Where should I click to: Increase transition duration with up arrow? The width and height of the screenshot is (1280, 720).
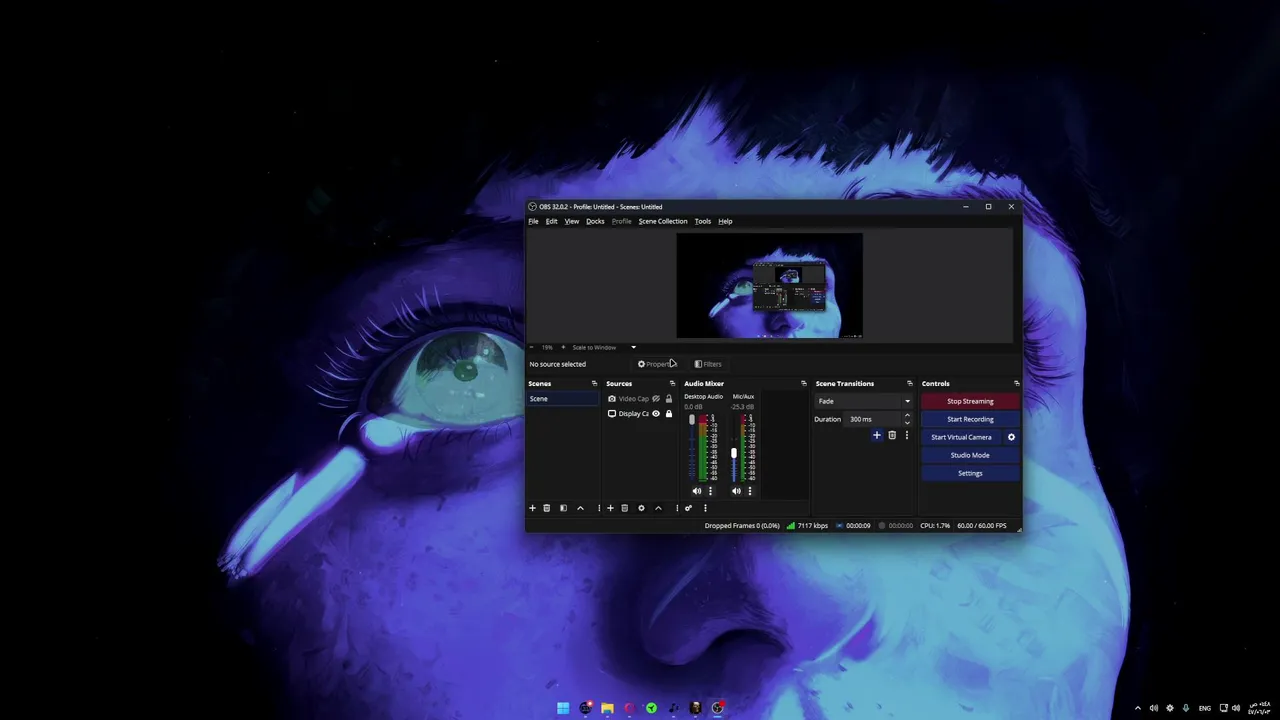tap(907, 416)
